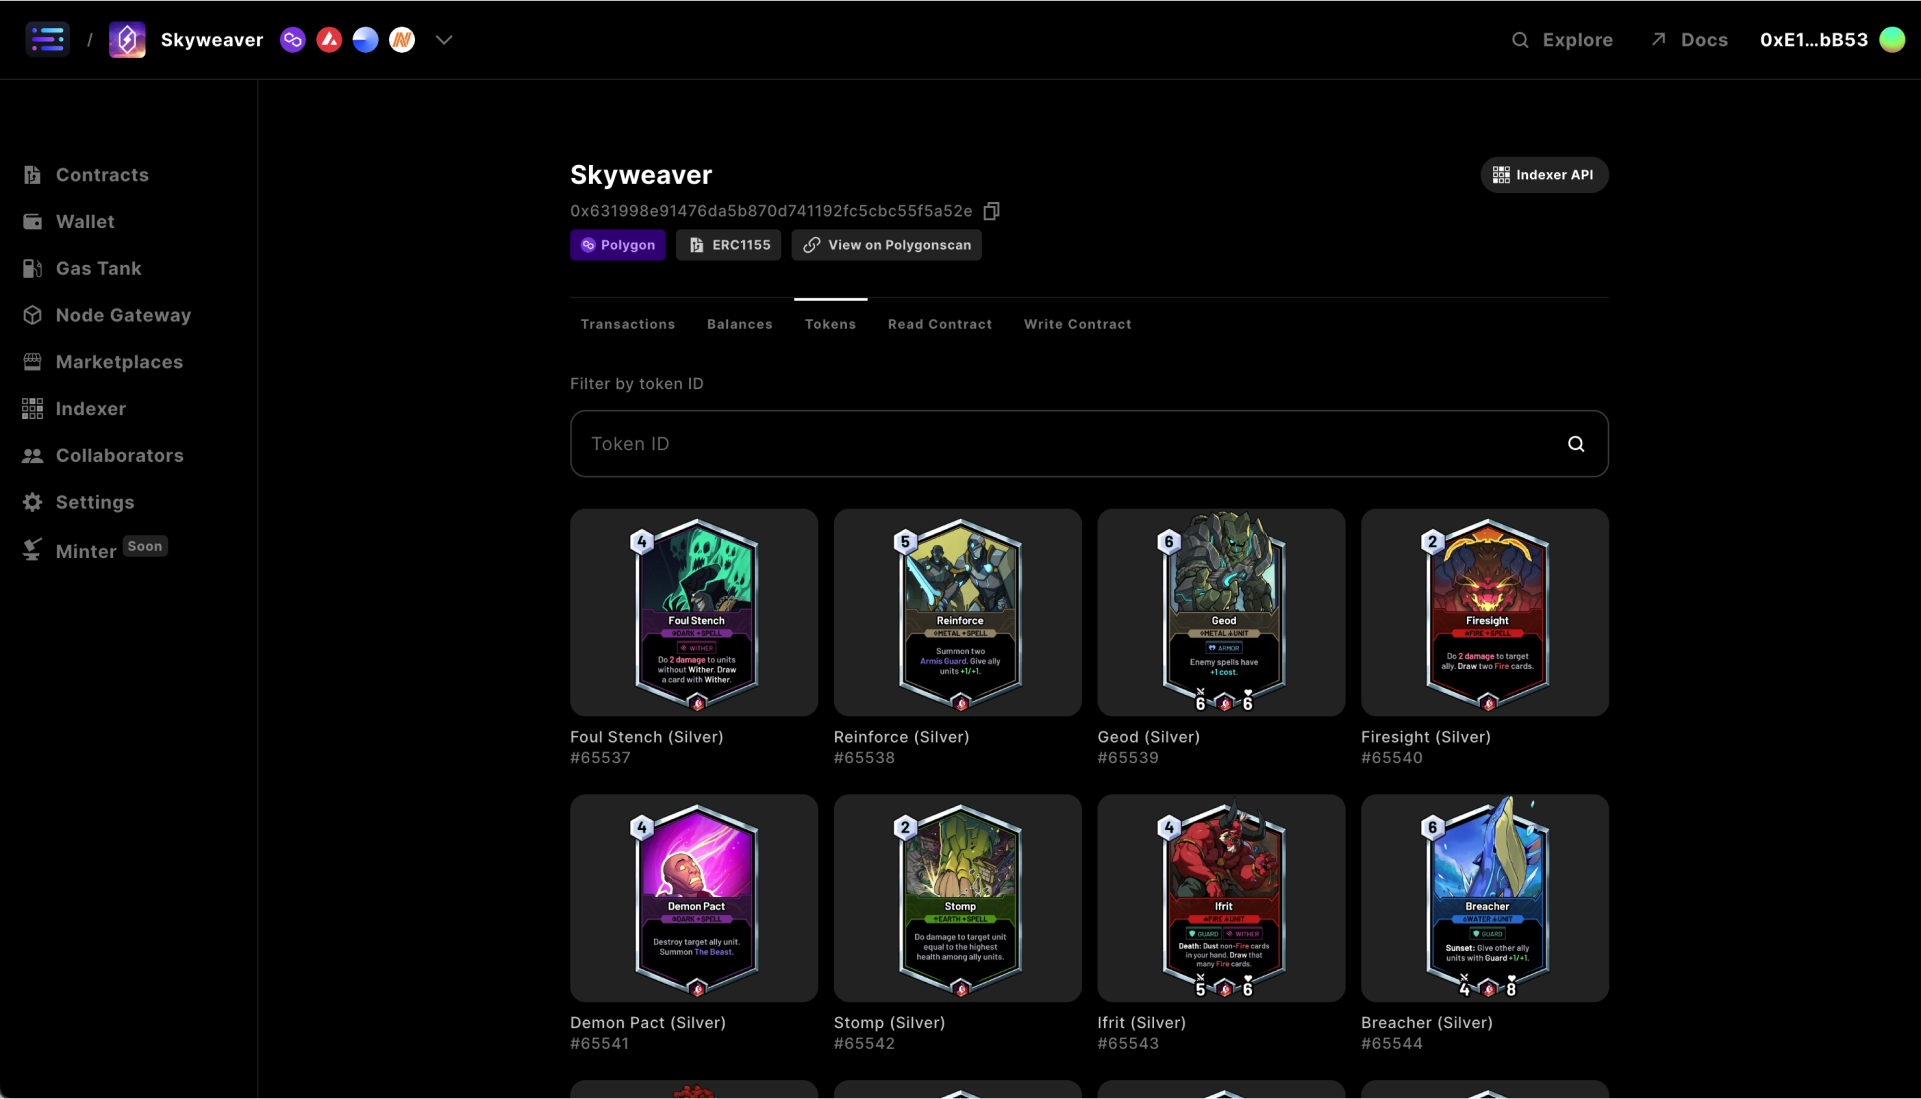Open Marketplaces storefront icon
1921x1099 pixels.
point(32,362)
